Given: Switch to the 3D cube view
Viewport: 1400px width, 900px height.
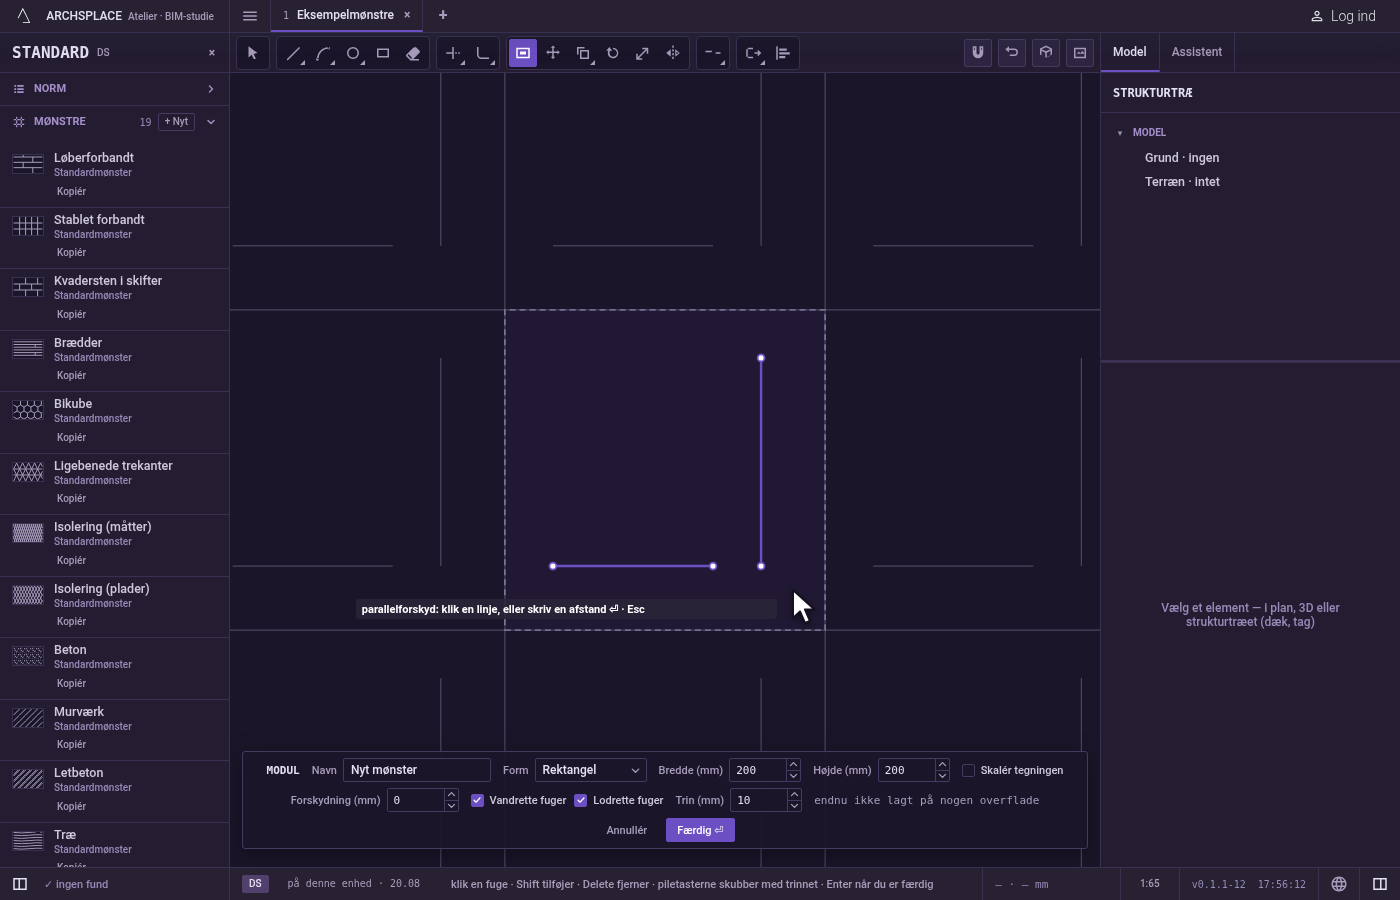Looking at the screenshot, I should click(x=1046, y=53).
